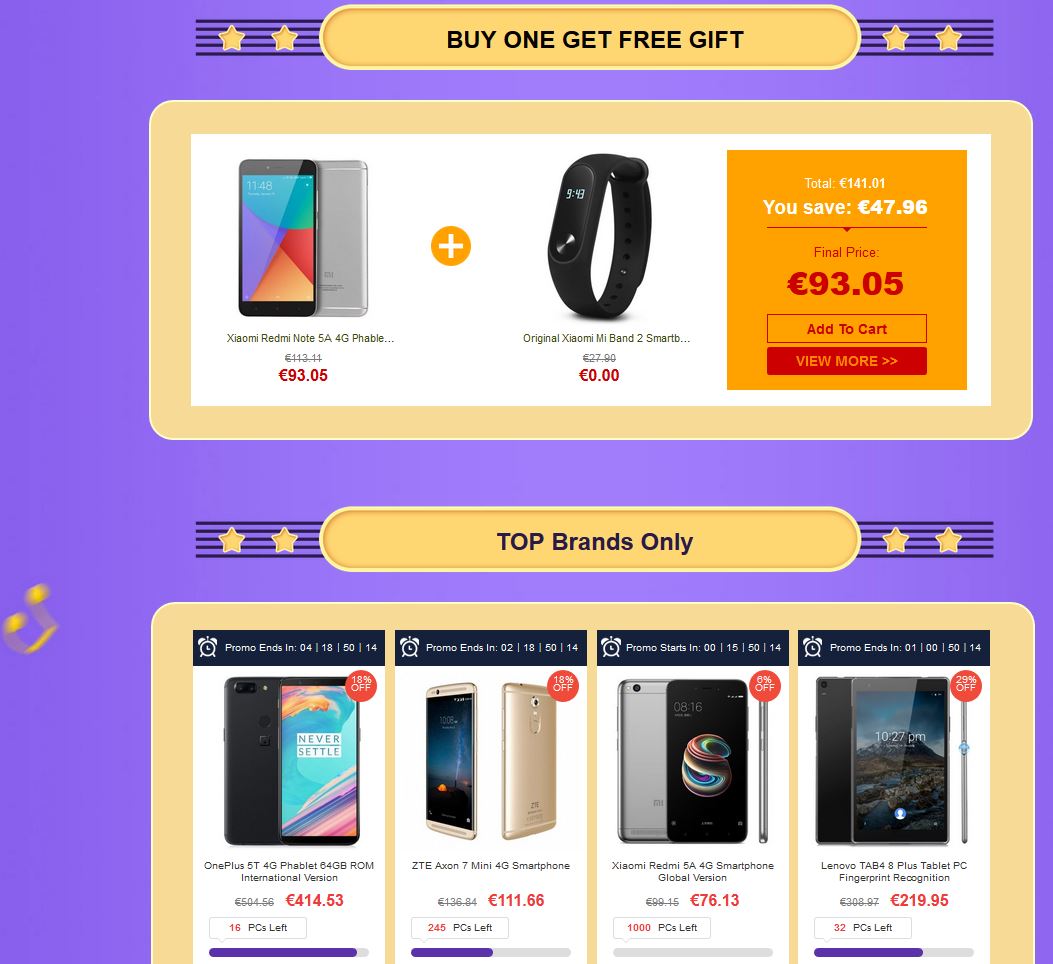Click the 18% OFF badge on OnePlus 5T
The image size is (1053, 964).
[361, 685]
